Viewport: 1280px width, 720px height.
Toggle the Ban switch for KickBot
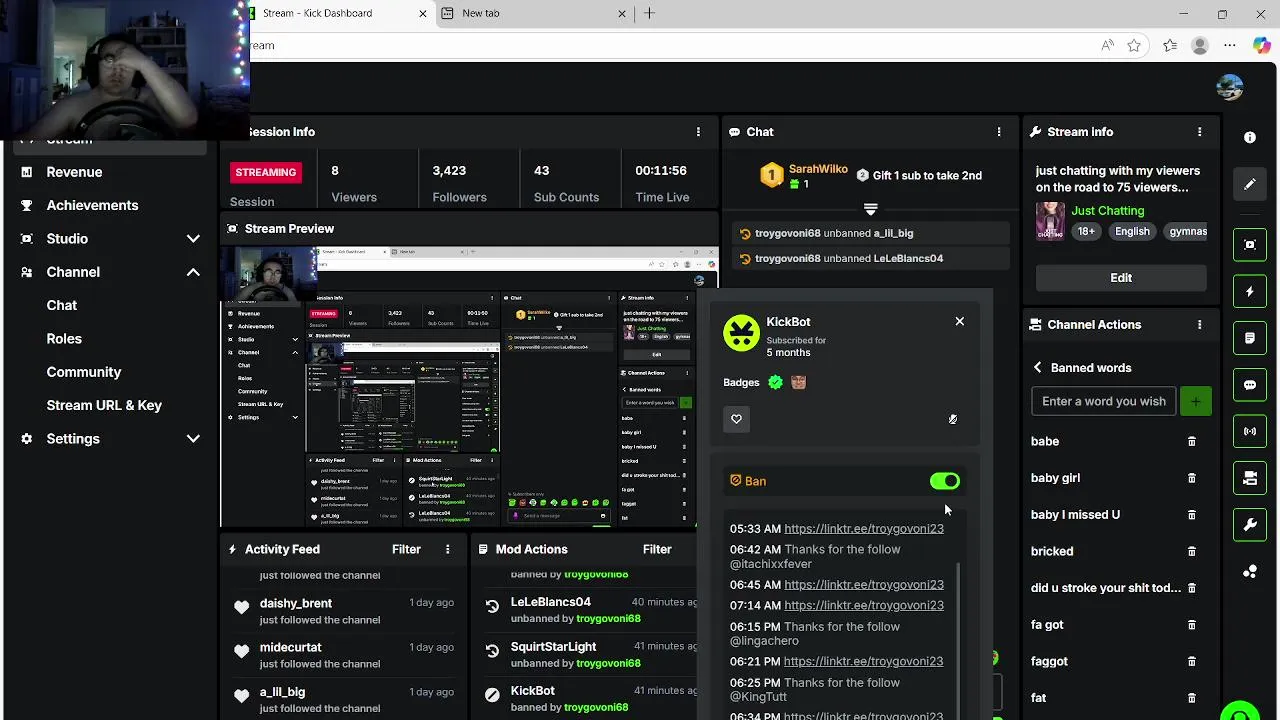click(944, 481)
